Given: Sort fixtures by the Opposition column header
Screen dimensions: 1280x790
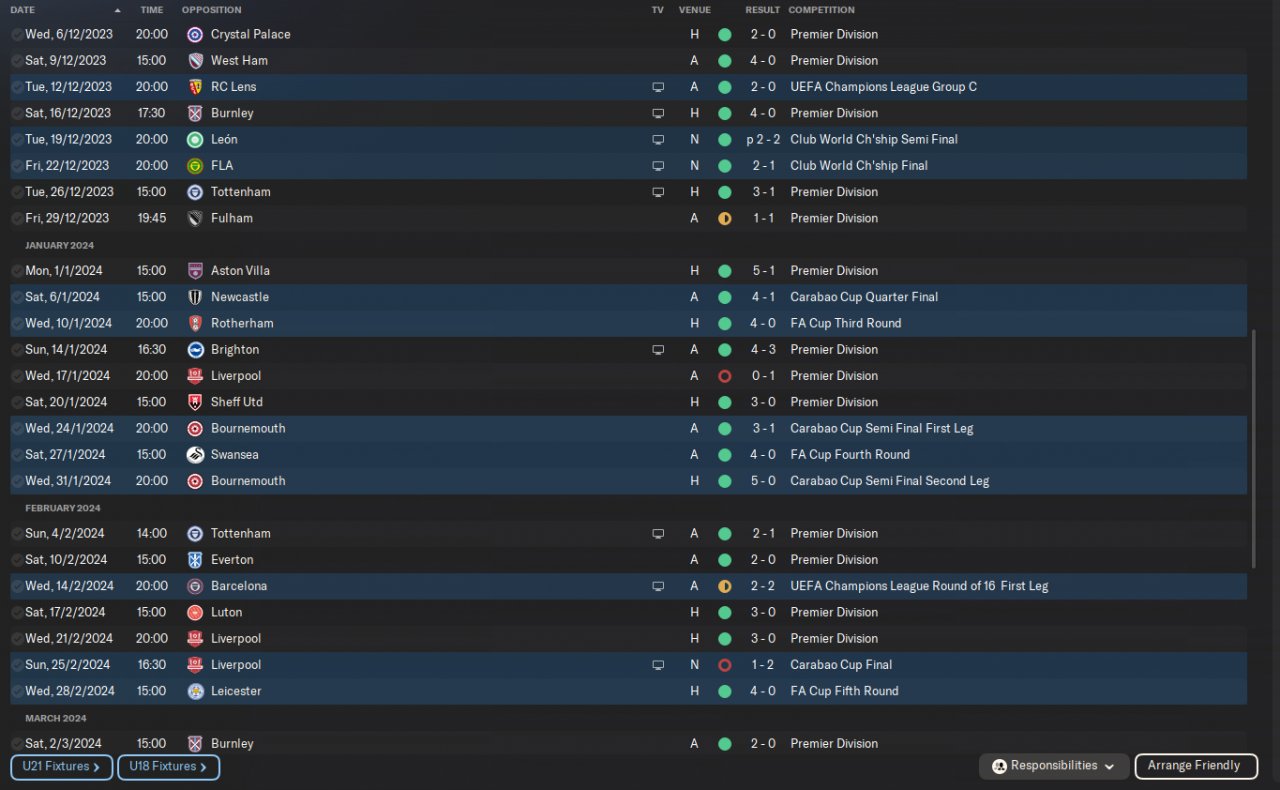Looking at the screenshot, I should click(211, 10).
